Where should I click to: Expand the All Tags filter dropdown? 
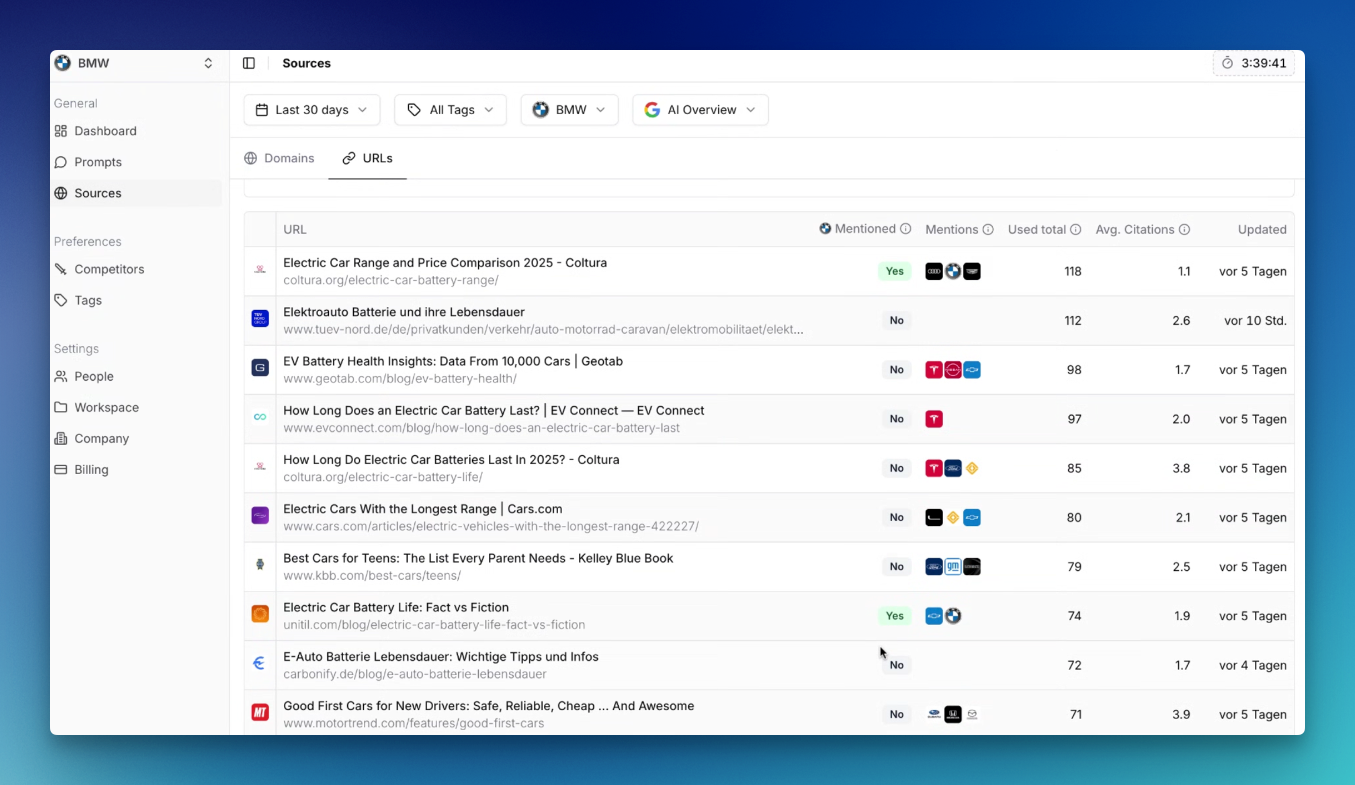451,110
